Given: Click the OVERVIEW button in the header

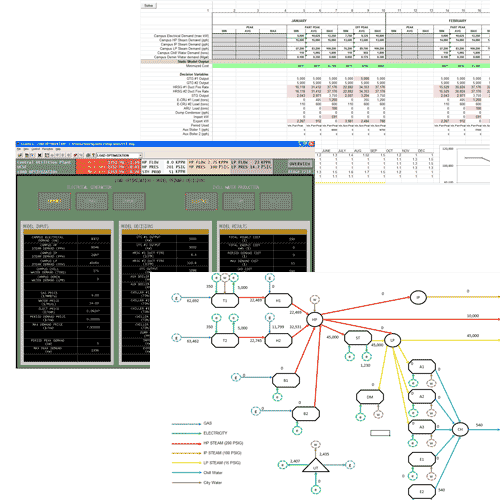Looking at the screenshot, I should pos(300,164).
